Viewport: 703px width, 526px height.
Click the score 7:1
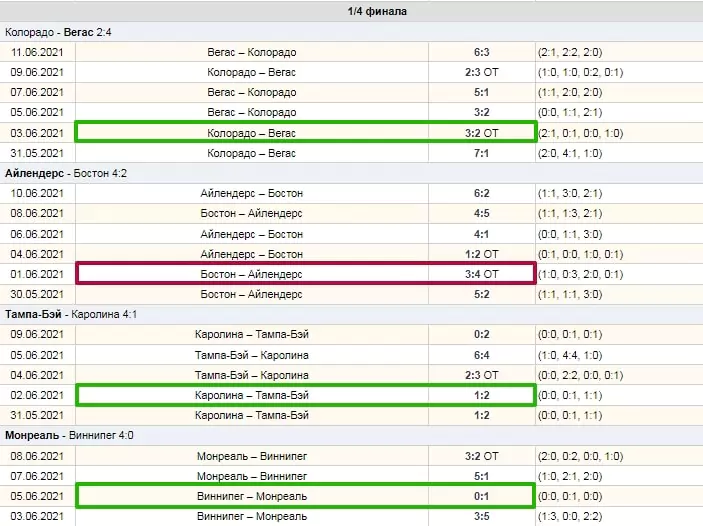point(482,153)
